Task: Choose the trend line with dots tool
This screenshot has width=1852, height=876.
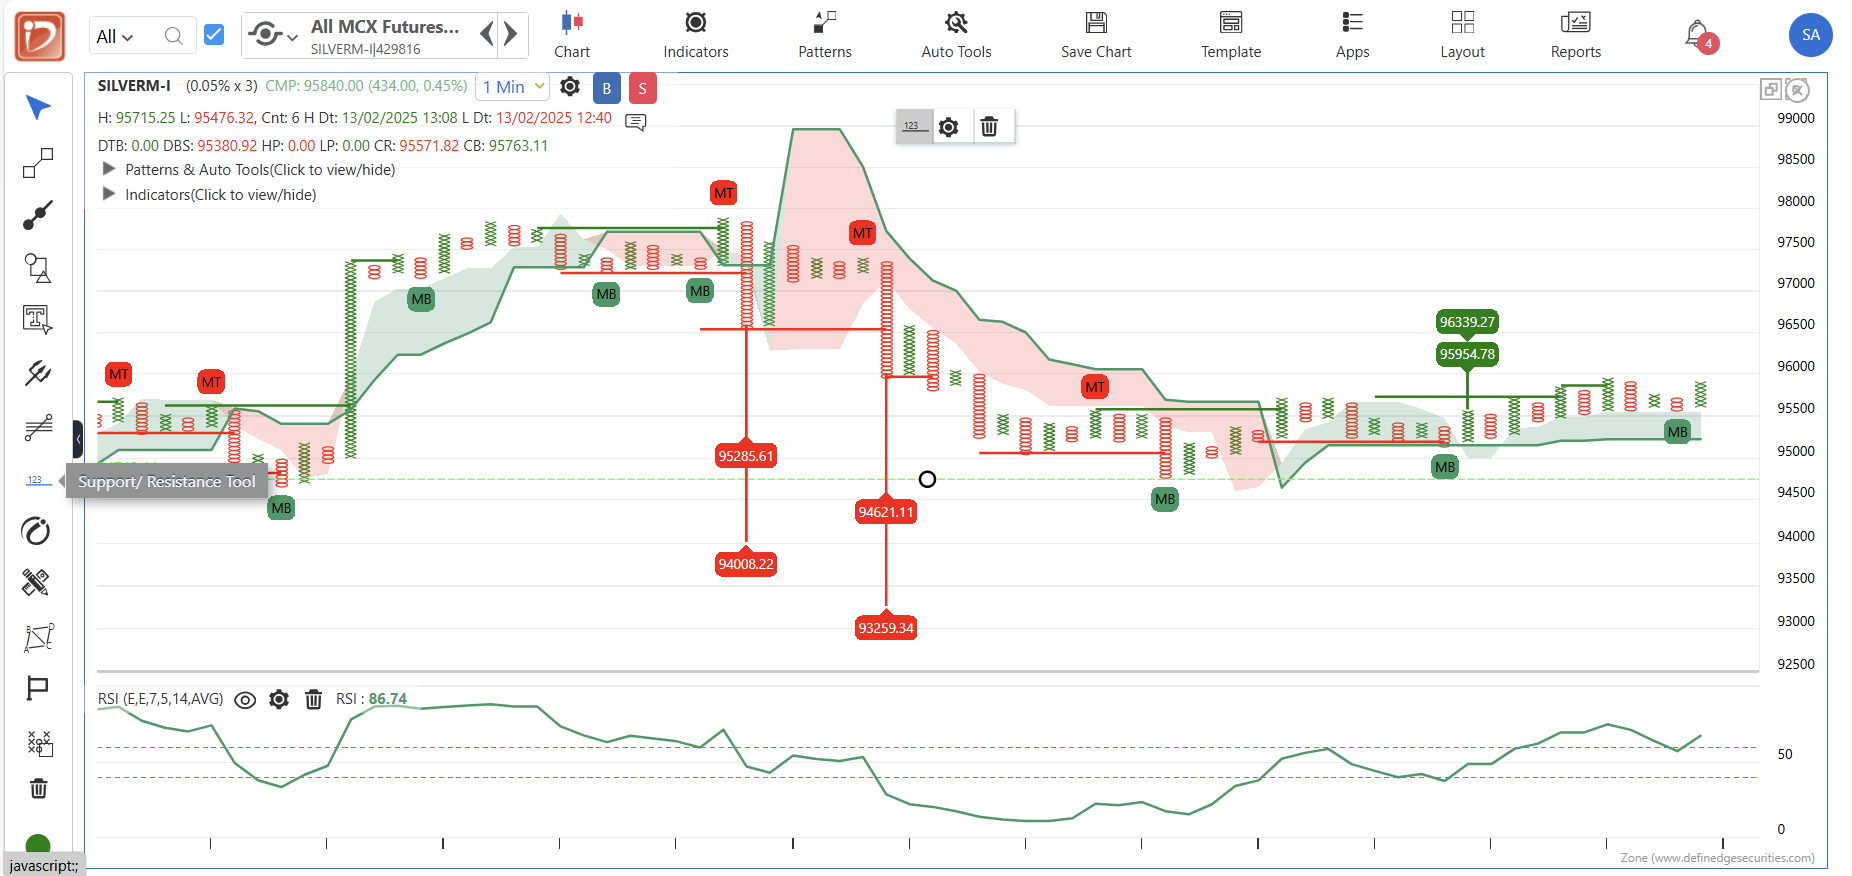Action: pos(38,215)
